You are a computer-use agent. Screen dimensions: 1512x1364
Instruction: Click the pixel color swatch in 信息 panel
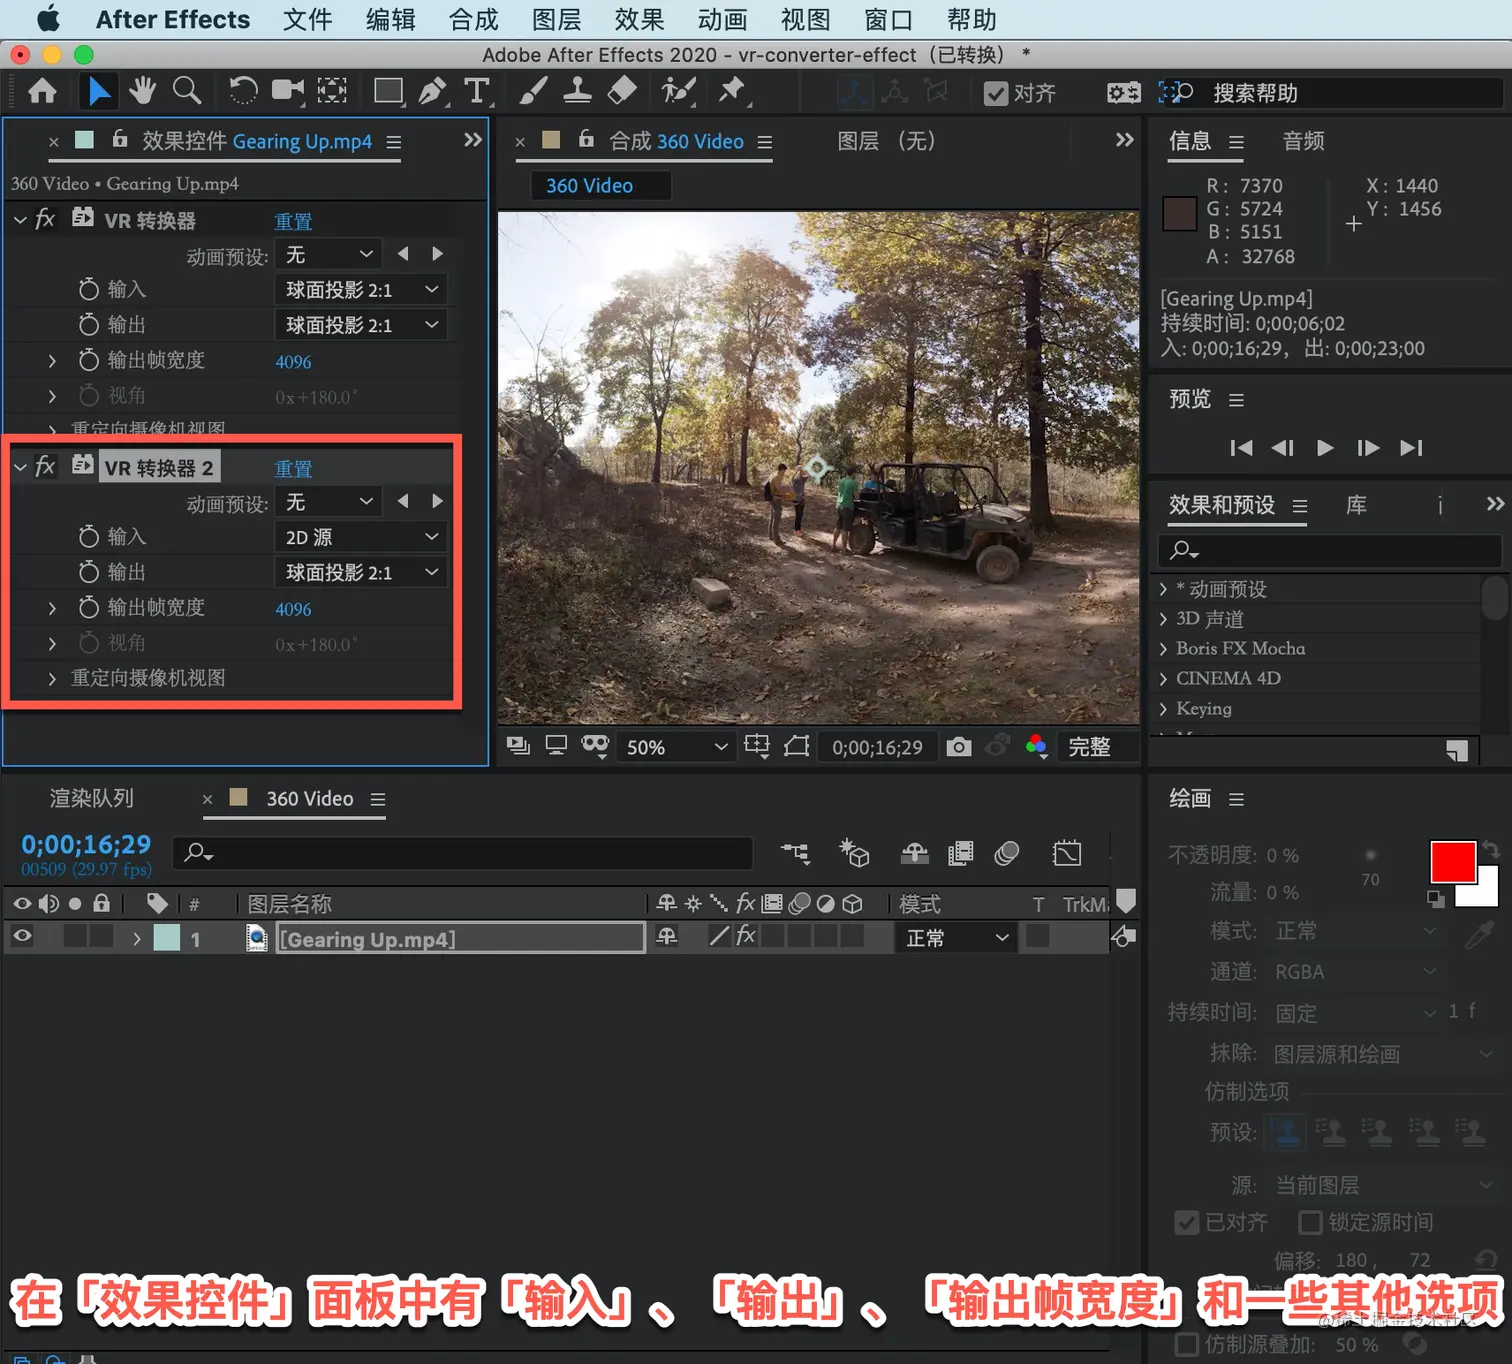pyautogui.click(x=1180, y=214)
